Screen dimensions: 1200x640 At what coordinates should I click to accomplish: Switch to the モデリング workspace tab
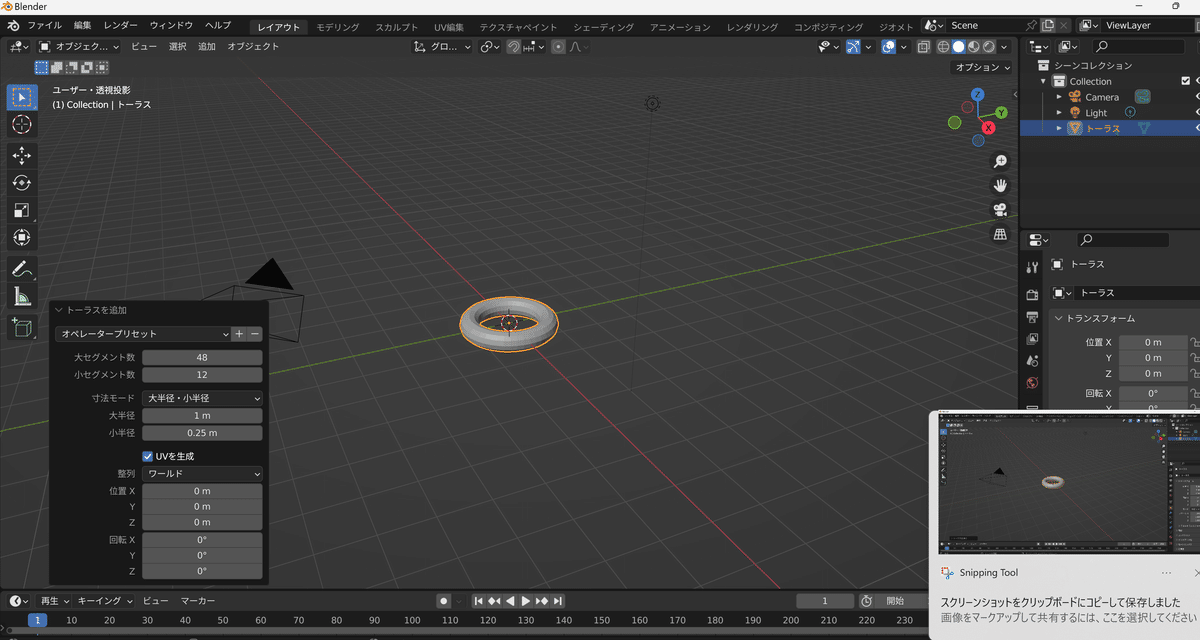click(338, 27)
